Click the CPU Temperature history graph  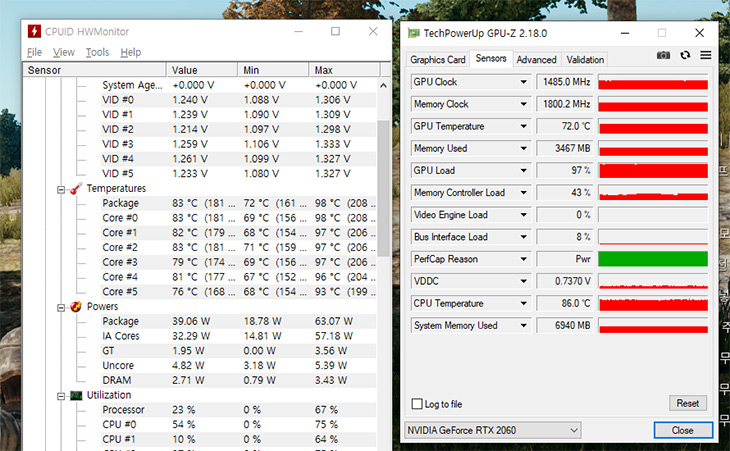coord(653,303)
